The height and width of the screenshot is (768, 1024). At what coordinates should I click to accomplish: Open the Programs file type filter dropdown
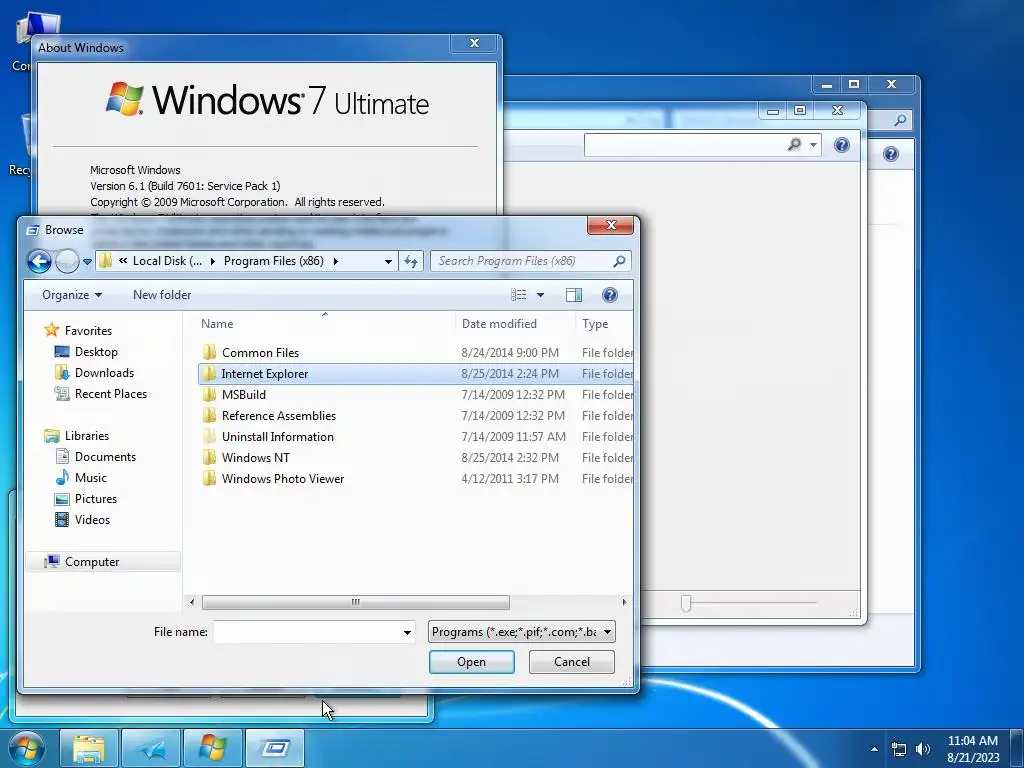tap(522, 632)
